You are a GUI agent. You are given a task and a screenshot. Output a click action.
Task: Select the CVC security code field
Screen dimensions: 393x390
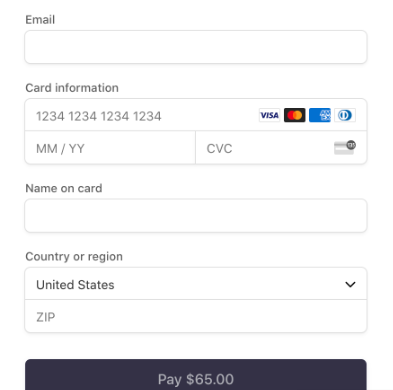pos(281,147)
